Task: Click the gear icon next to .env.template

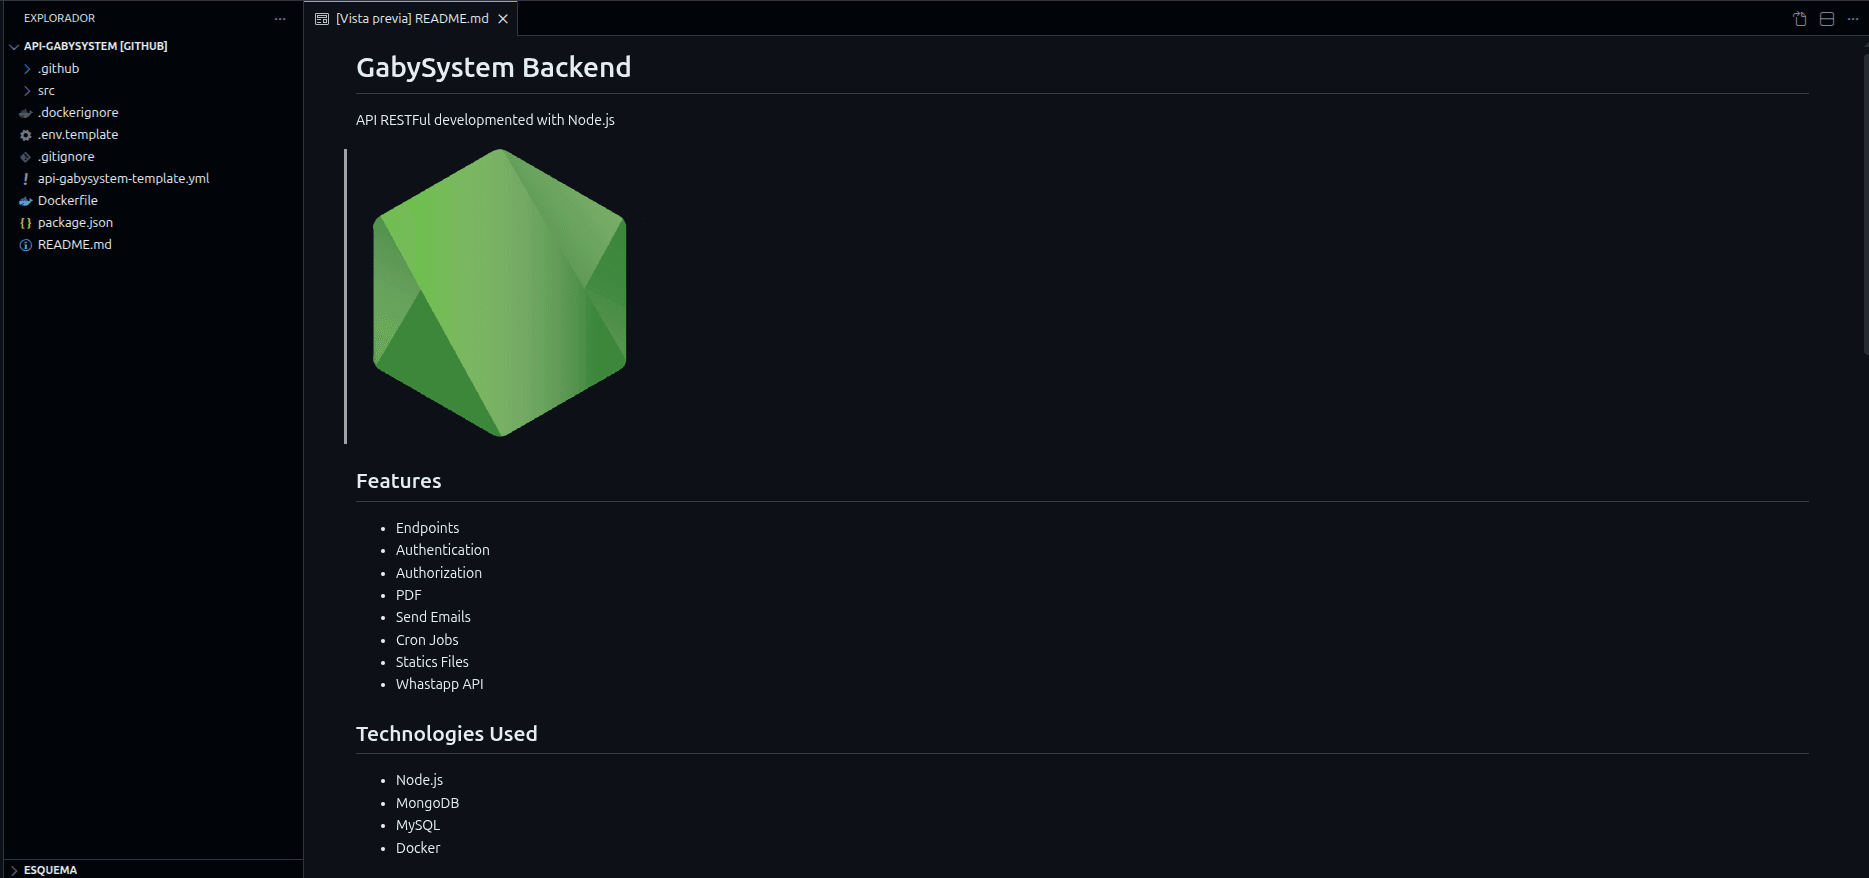Action: [25, 134]
